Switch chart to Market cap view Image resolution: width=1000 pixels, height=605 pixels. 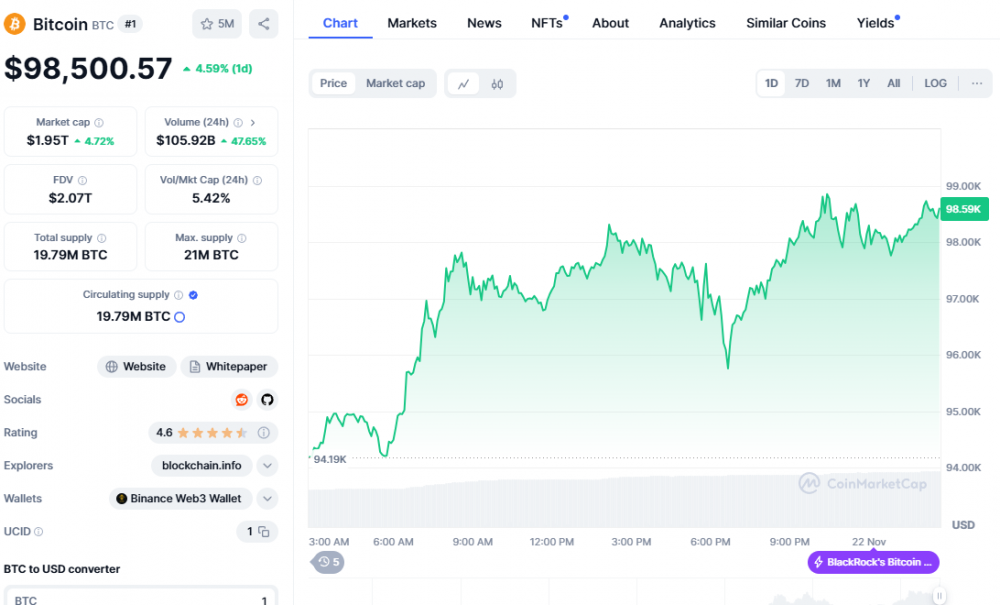pyautogui.click(x=395, y=84)
